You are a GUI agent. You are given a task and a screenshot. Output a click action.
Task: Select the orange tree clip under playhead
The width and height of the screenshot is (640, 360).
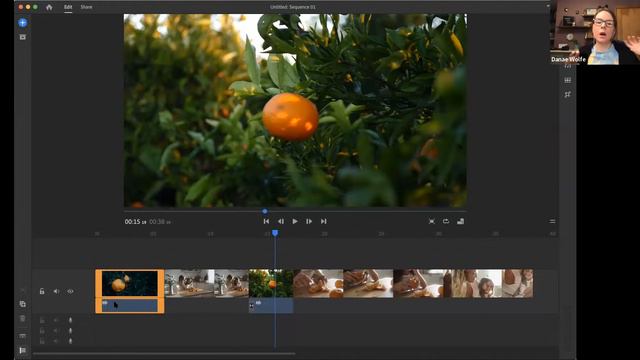[x=271, y=283]
